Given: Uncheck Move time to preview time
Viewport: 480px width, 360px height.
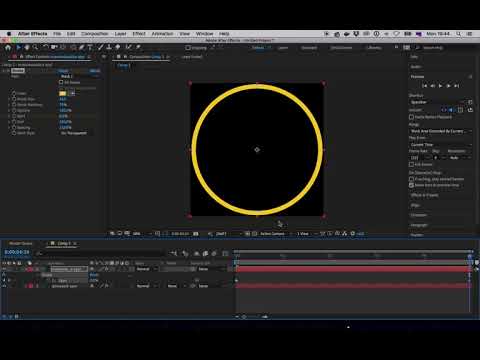Looking at the screenshot, I should (411, 185).
